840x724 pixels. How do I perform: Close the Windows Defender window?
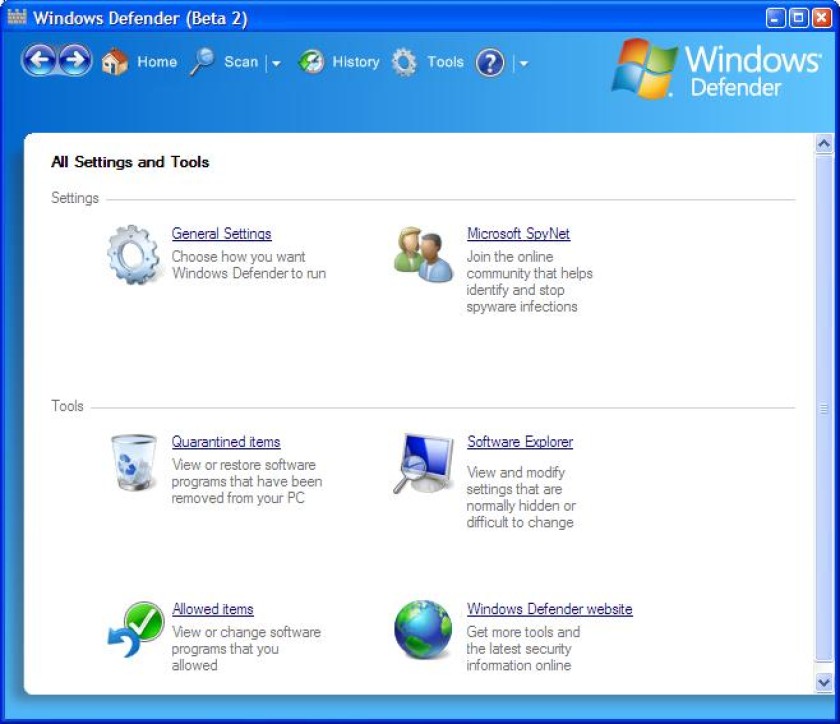tap(821, 18)
